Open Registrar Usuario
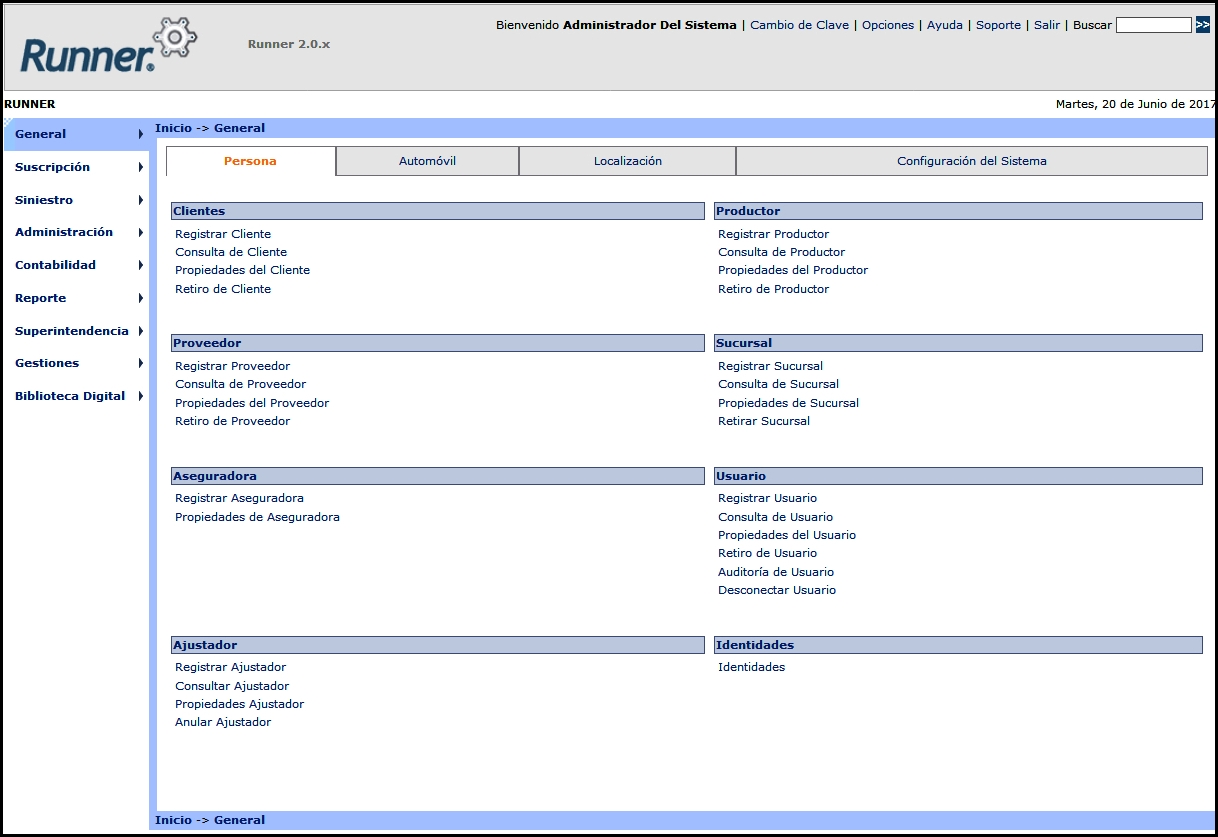The height and width of the screenshot is (837, 1218). pyautogui.click(x=767, y=498)
